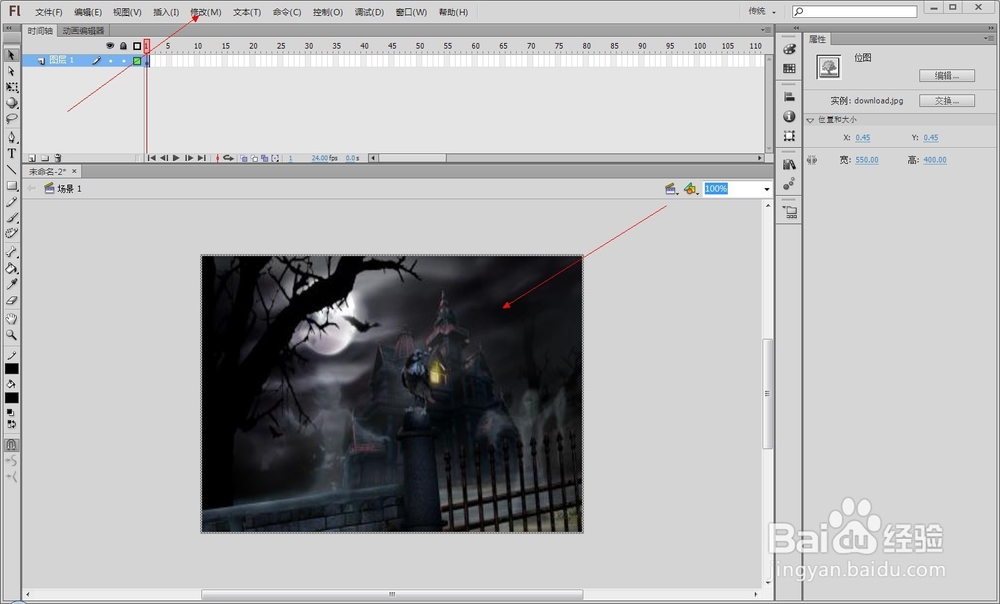The image size is (1000, 604).
Task: Open the Color panel palette icon
Action: coord(789,49)
